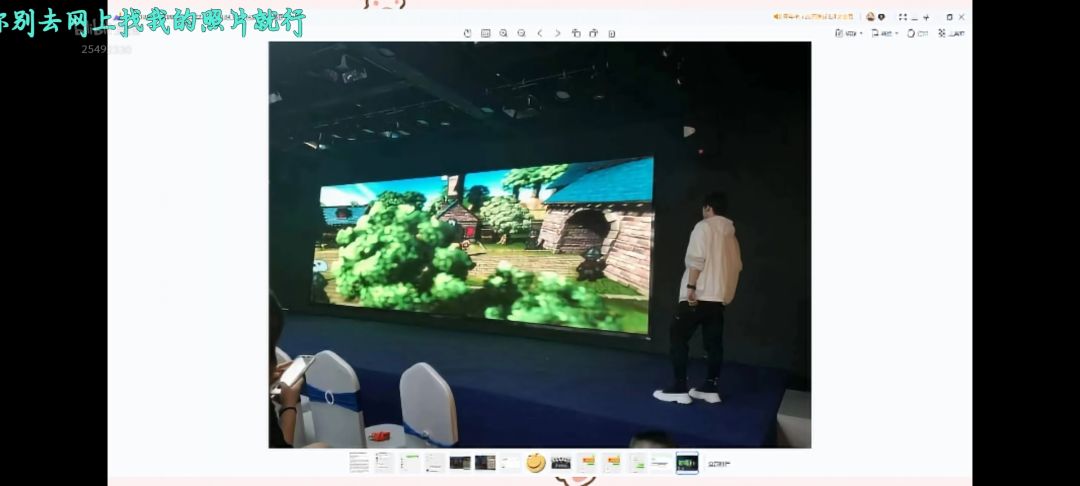Image resolution: width=1080 pixels, height=486 pixels.
Task: Enter fullscreen with the four-corner icon
Action: click(x=903, y=17)
